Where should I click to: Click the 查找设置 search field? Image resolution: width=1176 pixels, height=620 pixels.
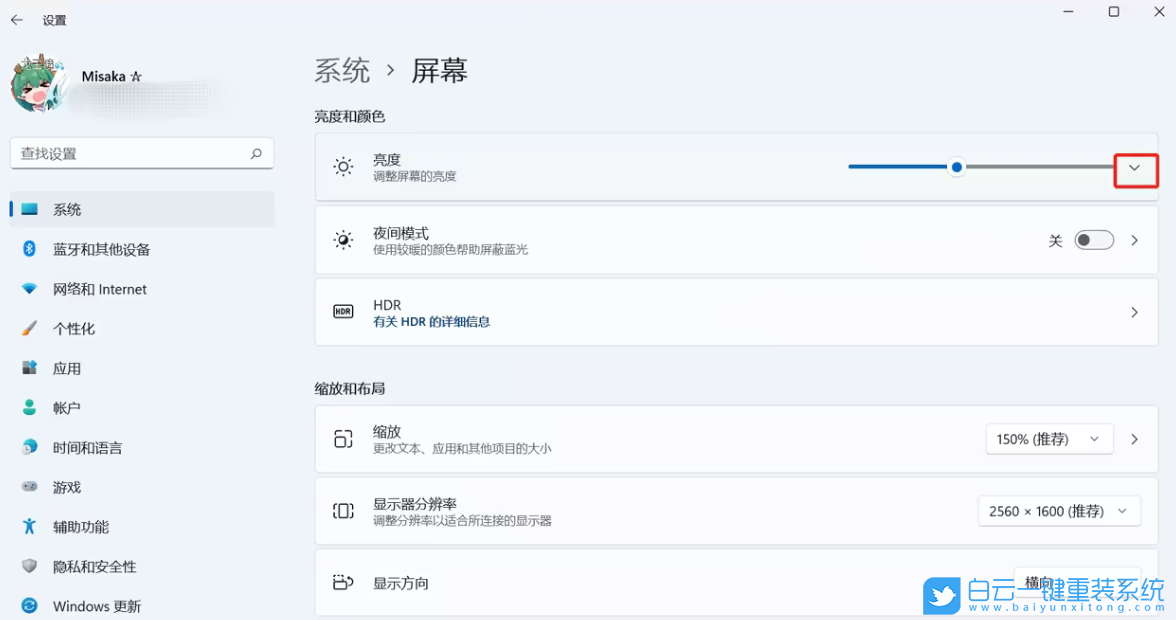pyautogui.click(x=141, y=153)
